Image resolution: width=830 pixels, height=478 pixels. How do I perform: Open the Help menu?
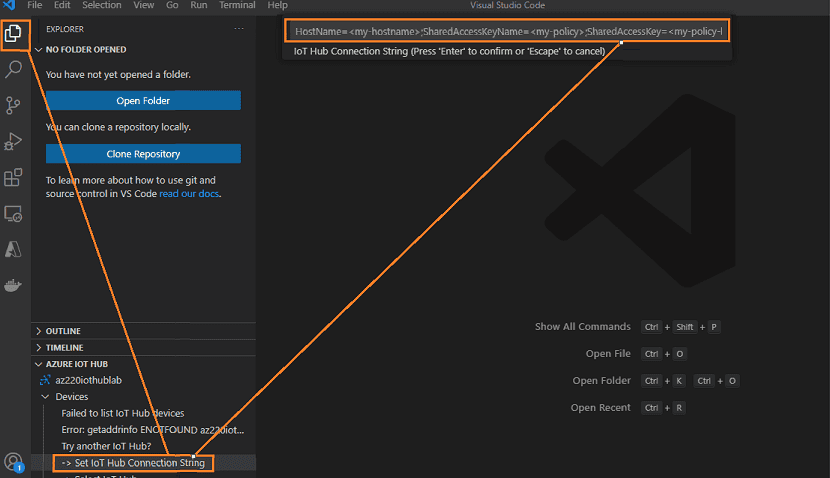277,5
